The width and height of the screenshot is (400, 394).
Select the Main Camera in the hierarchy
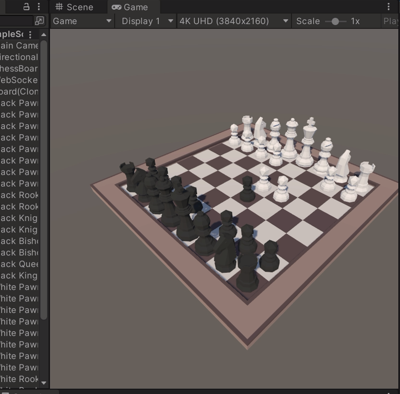tap(19, 46)
